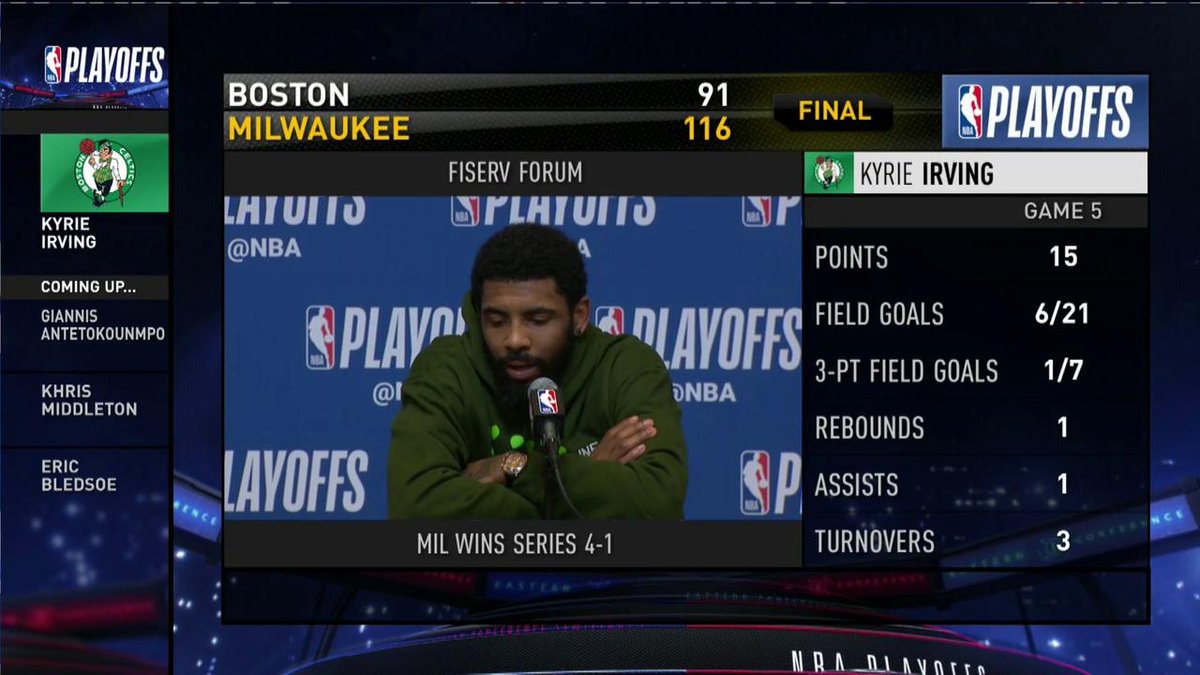Screen dimensions: 1200x675
Task: Click the points value 15
Action: click(1063, 257)
